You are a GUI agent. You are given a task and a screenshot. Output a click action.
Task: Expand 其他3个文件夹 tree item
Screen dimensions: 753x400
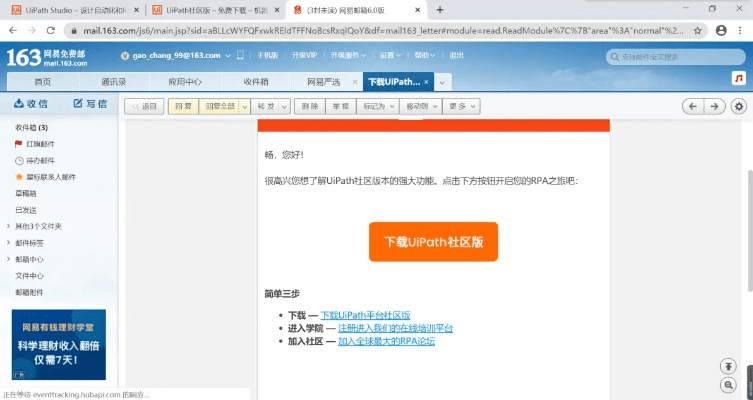[x=8, y=226]
